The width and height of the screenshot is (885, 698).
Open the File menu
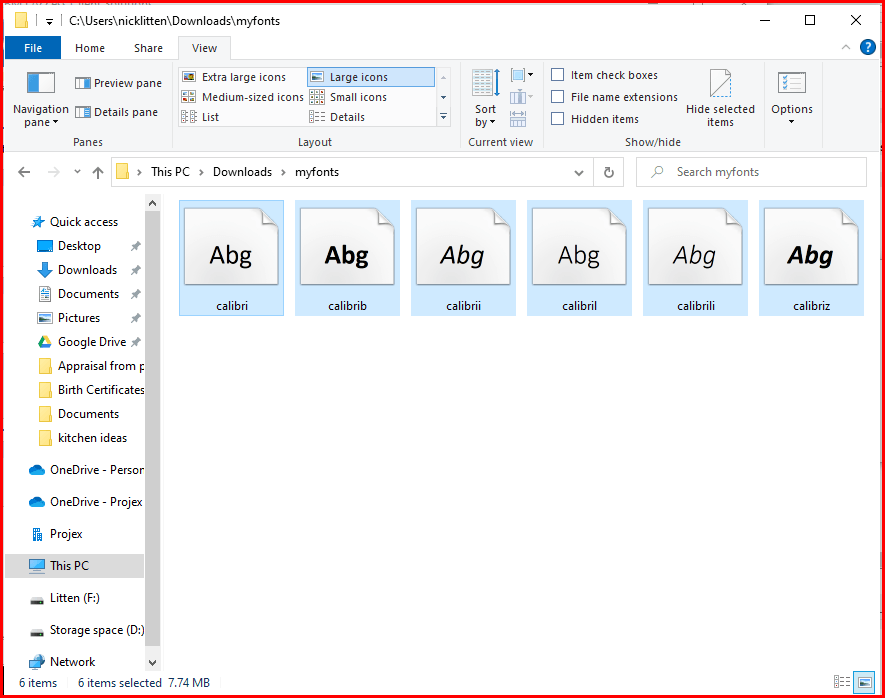[33, 48]
